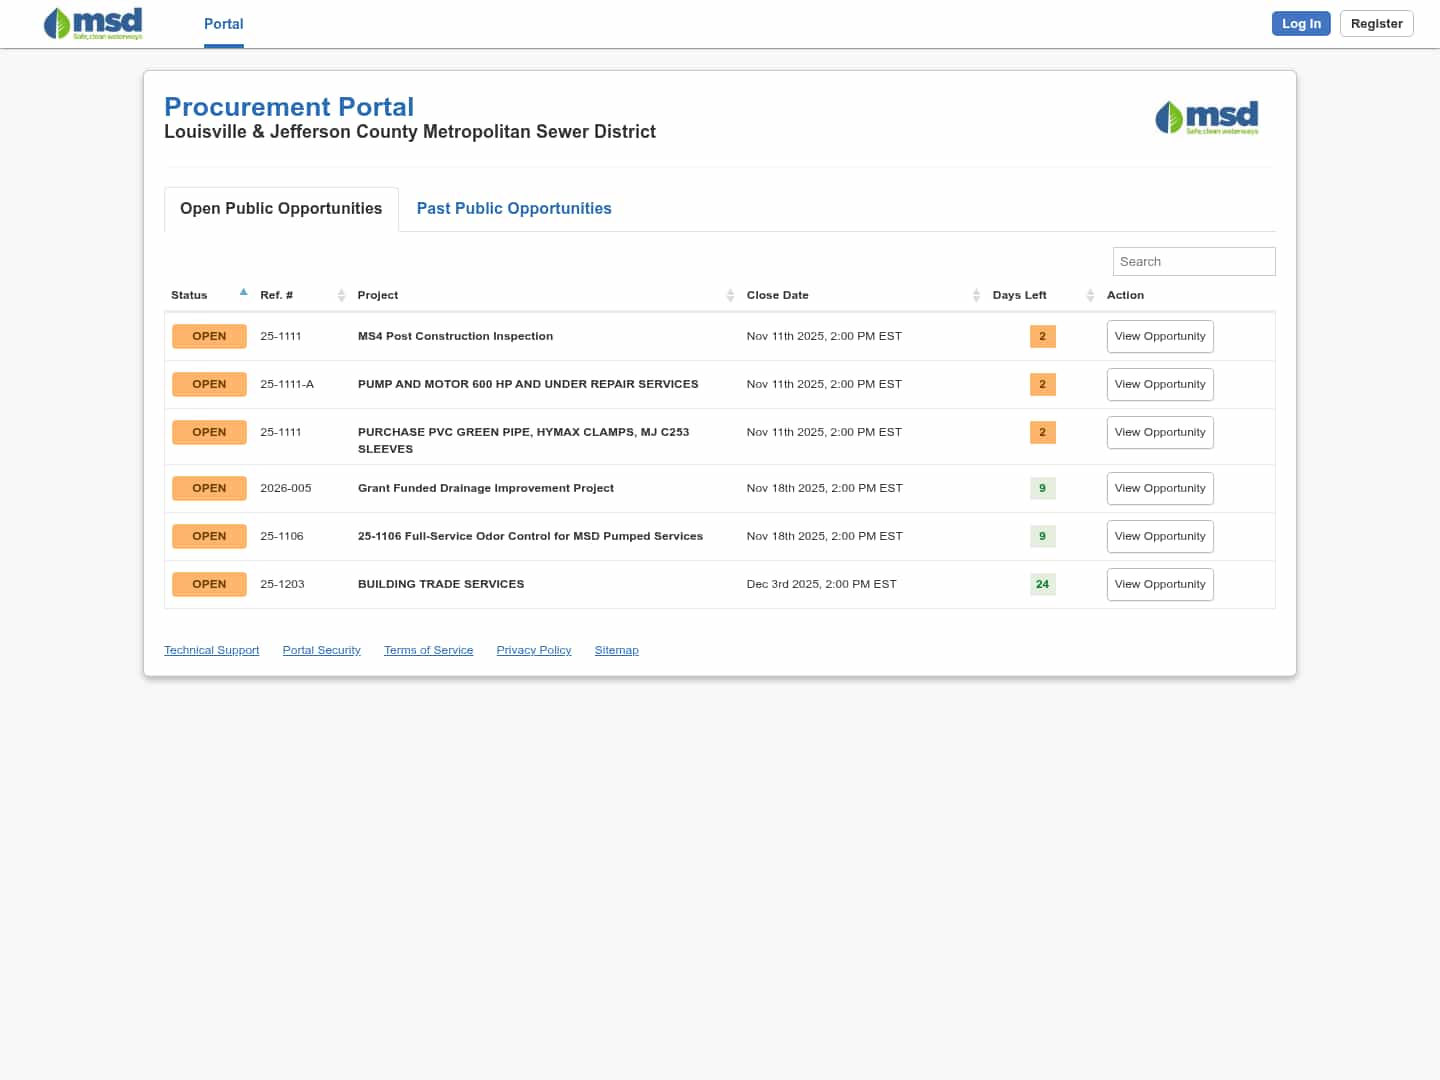Screen dimensions: 1440x1080
Task: Sort table by Status column arrow
Action: pos(243,293)
